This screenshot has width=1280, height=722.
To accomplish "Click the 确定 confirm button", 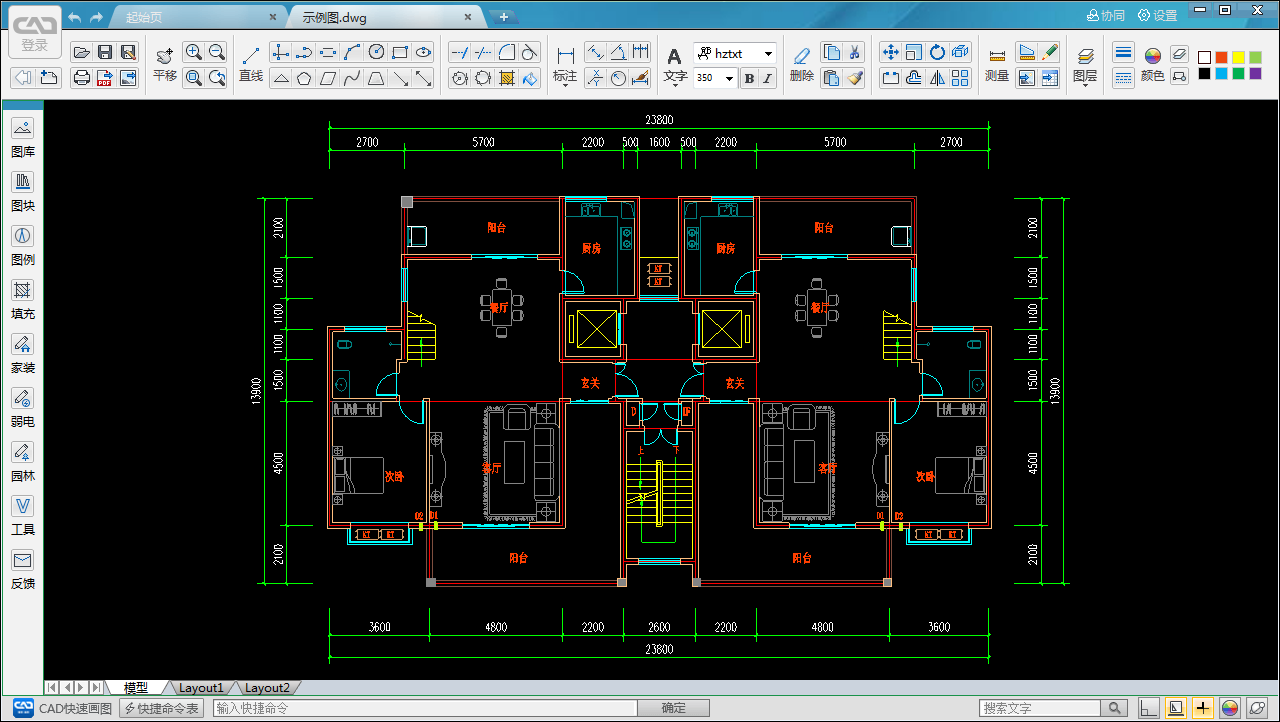I will click(674, 708).
